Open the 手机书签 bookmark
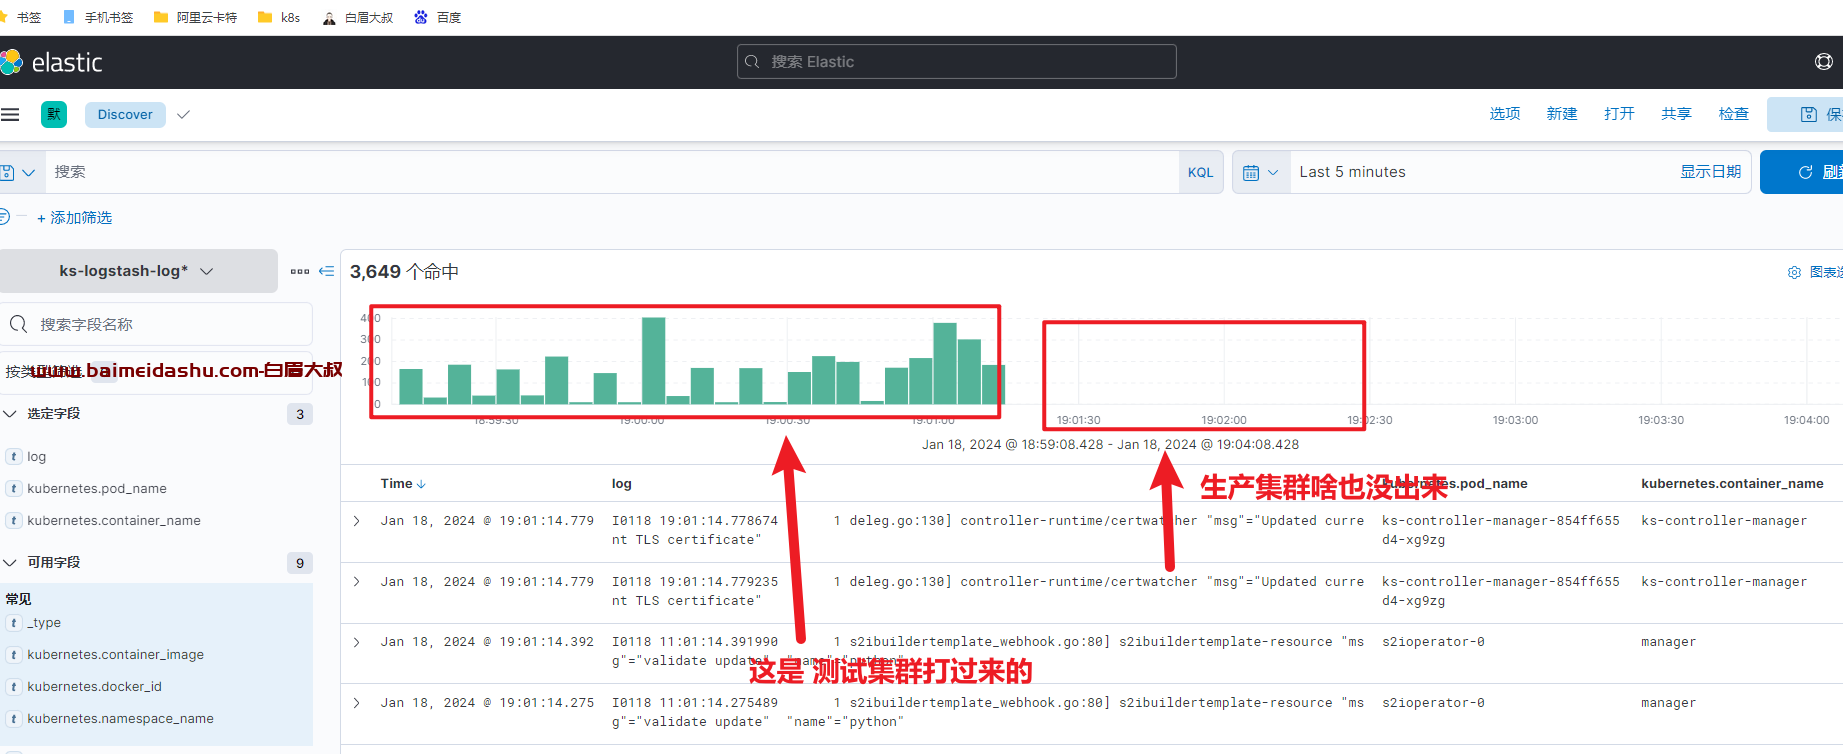Viewport: 1843px width, 754px height. [x=98, y=17]
